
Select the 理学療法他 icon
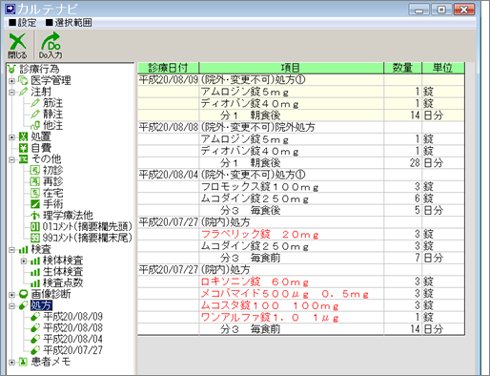[x=35, y=215]
